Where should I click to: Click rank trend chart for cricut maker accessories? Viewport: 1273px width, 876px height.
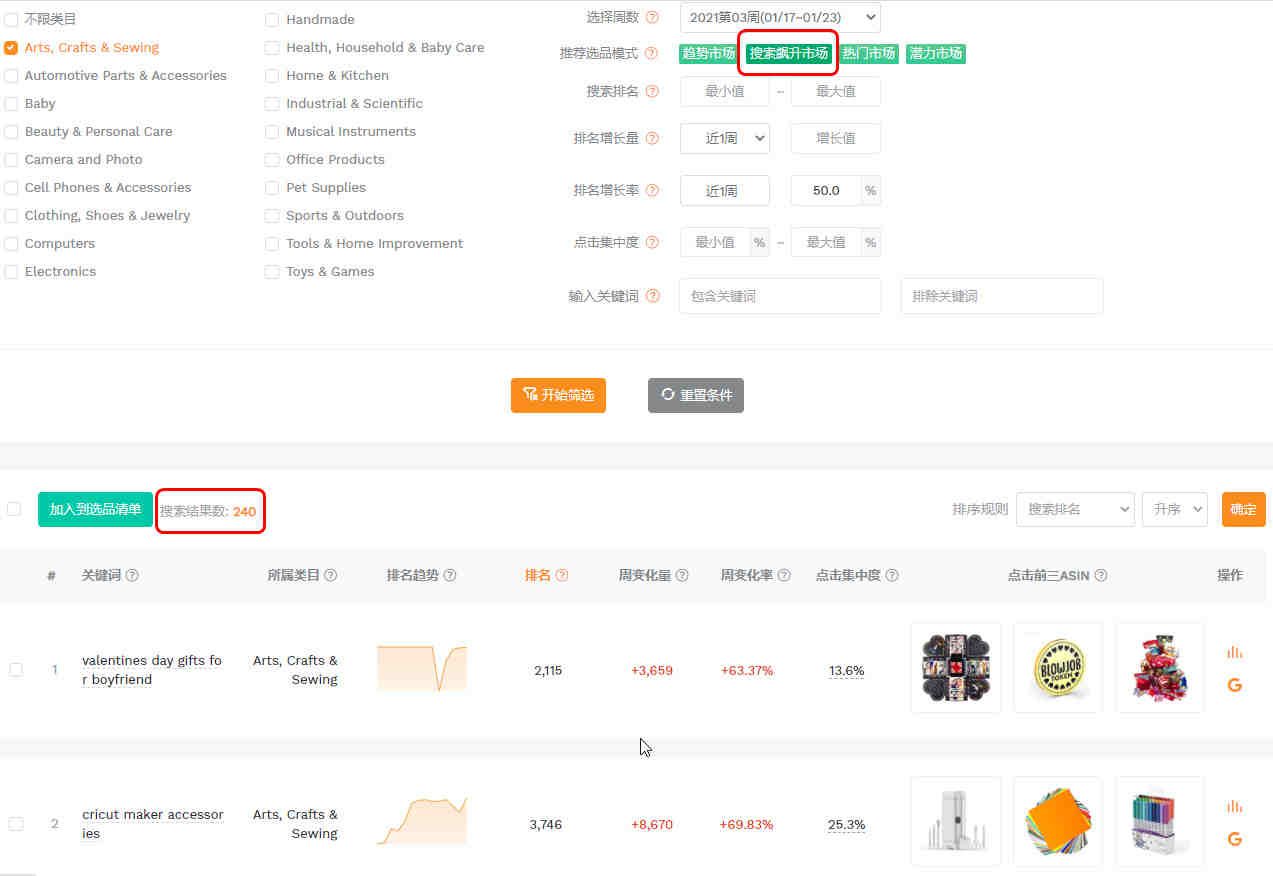click(x=421, y=821)
